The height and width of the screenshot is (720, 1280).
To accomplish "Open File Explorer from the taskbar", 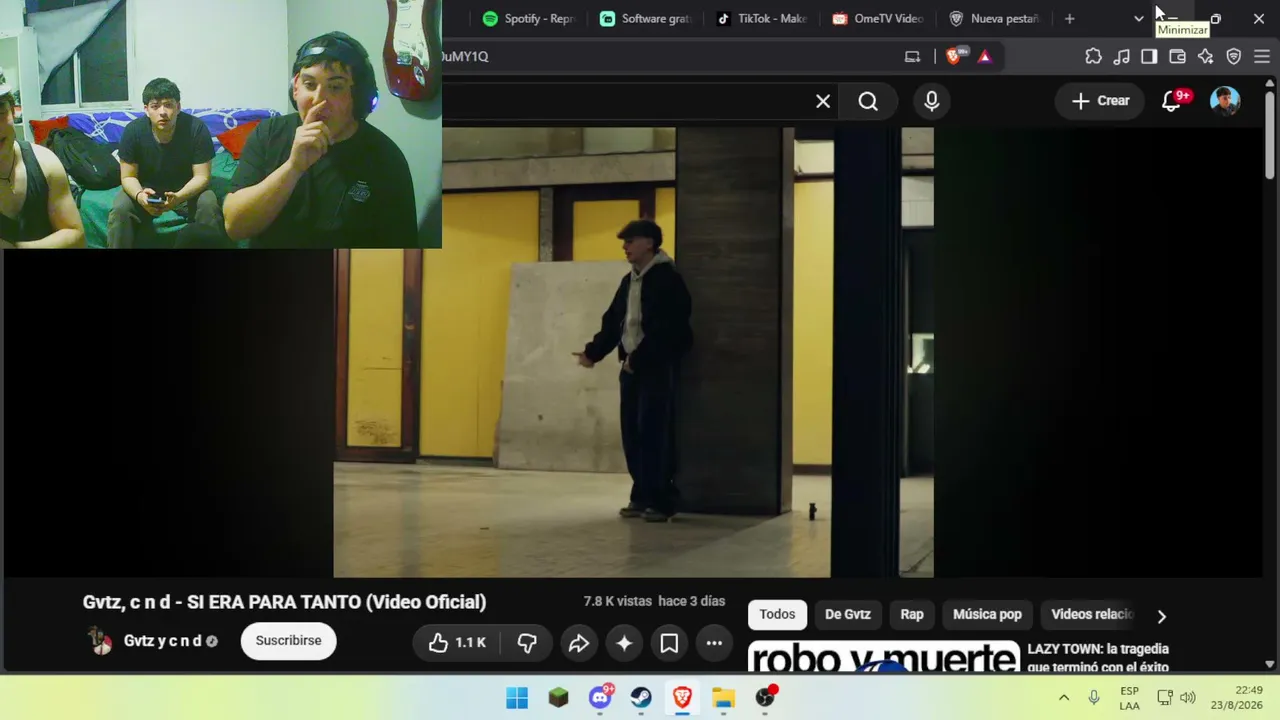I will click(x=723, y=698).
